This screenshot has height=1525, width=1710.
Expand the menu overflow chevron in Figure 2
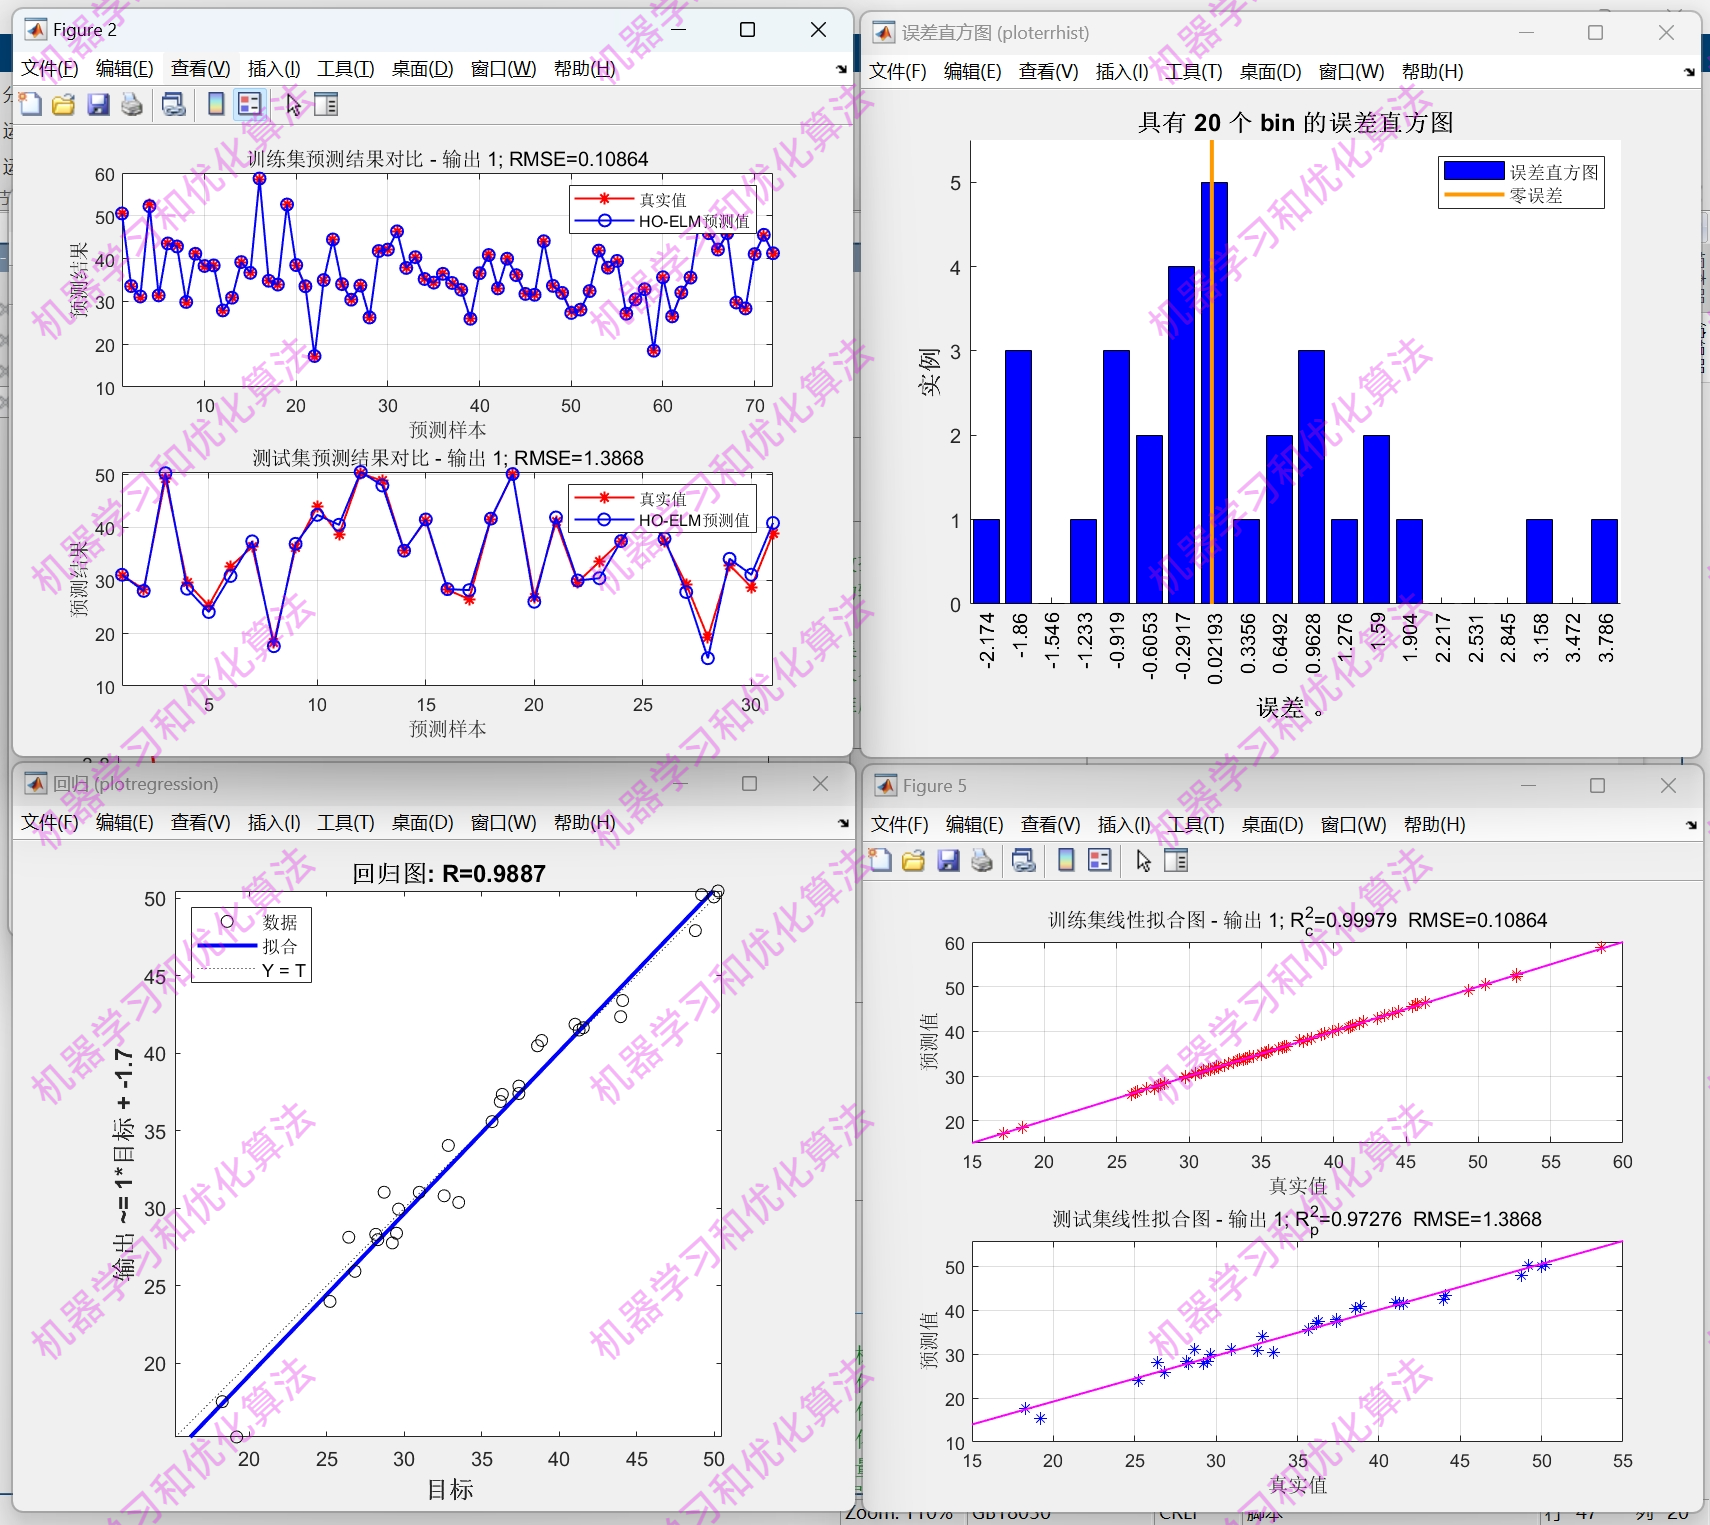coord(842,70)
